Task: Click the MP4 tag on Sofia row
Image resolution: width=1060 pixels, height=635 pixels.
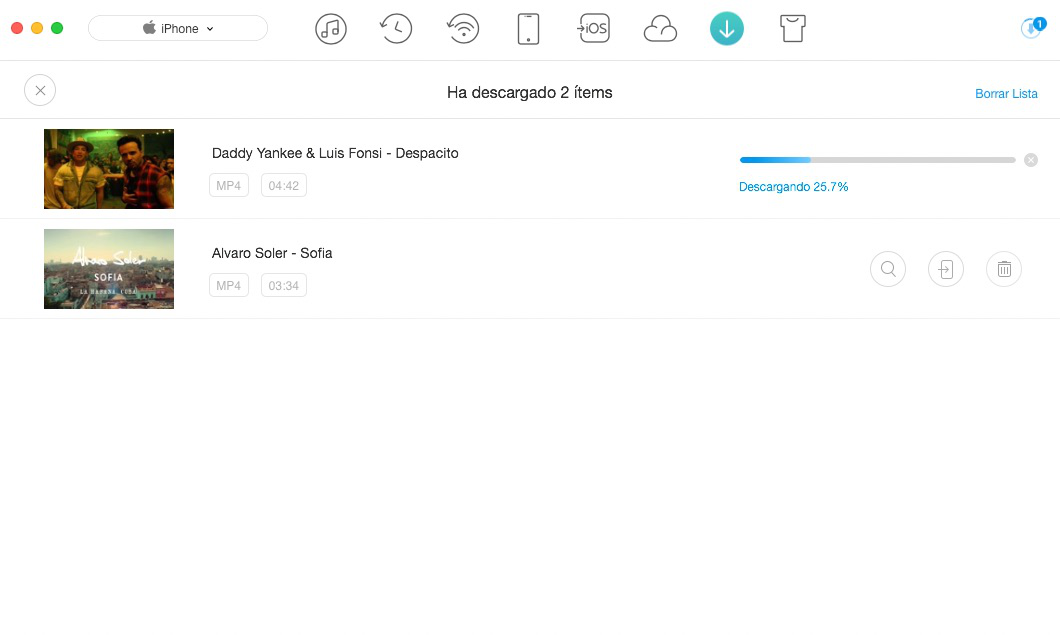Action: point(228,285)
